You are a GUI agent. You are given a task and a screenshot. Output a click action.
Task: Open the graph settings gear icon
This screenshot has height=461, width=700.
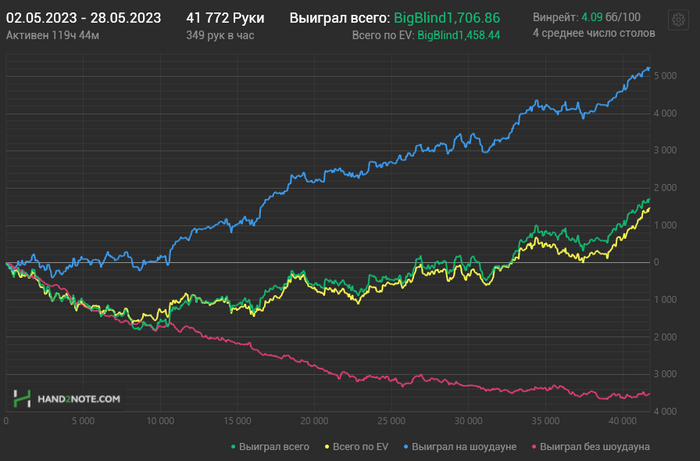[678, 20]
